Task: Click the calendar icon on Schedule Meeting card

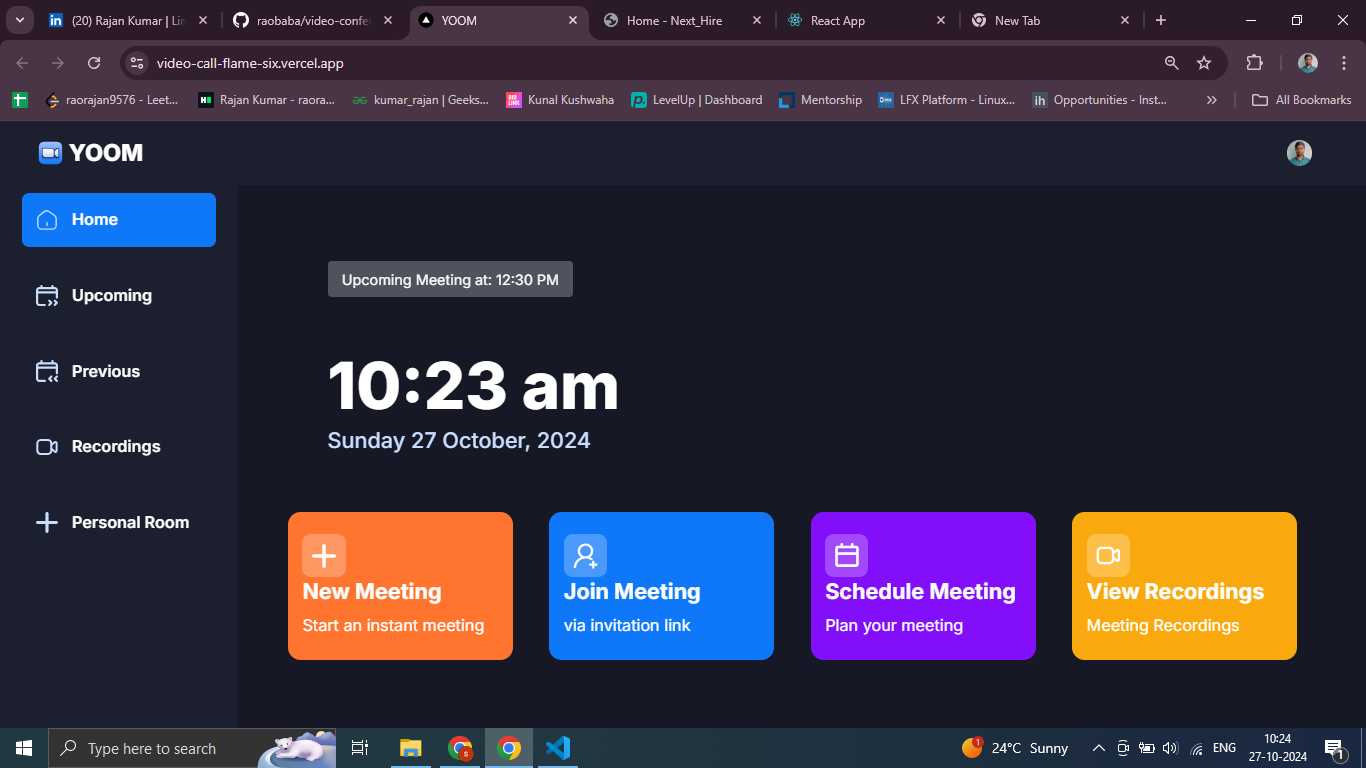Action: pyautogui.click(x=846, y=556)
